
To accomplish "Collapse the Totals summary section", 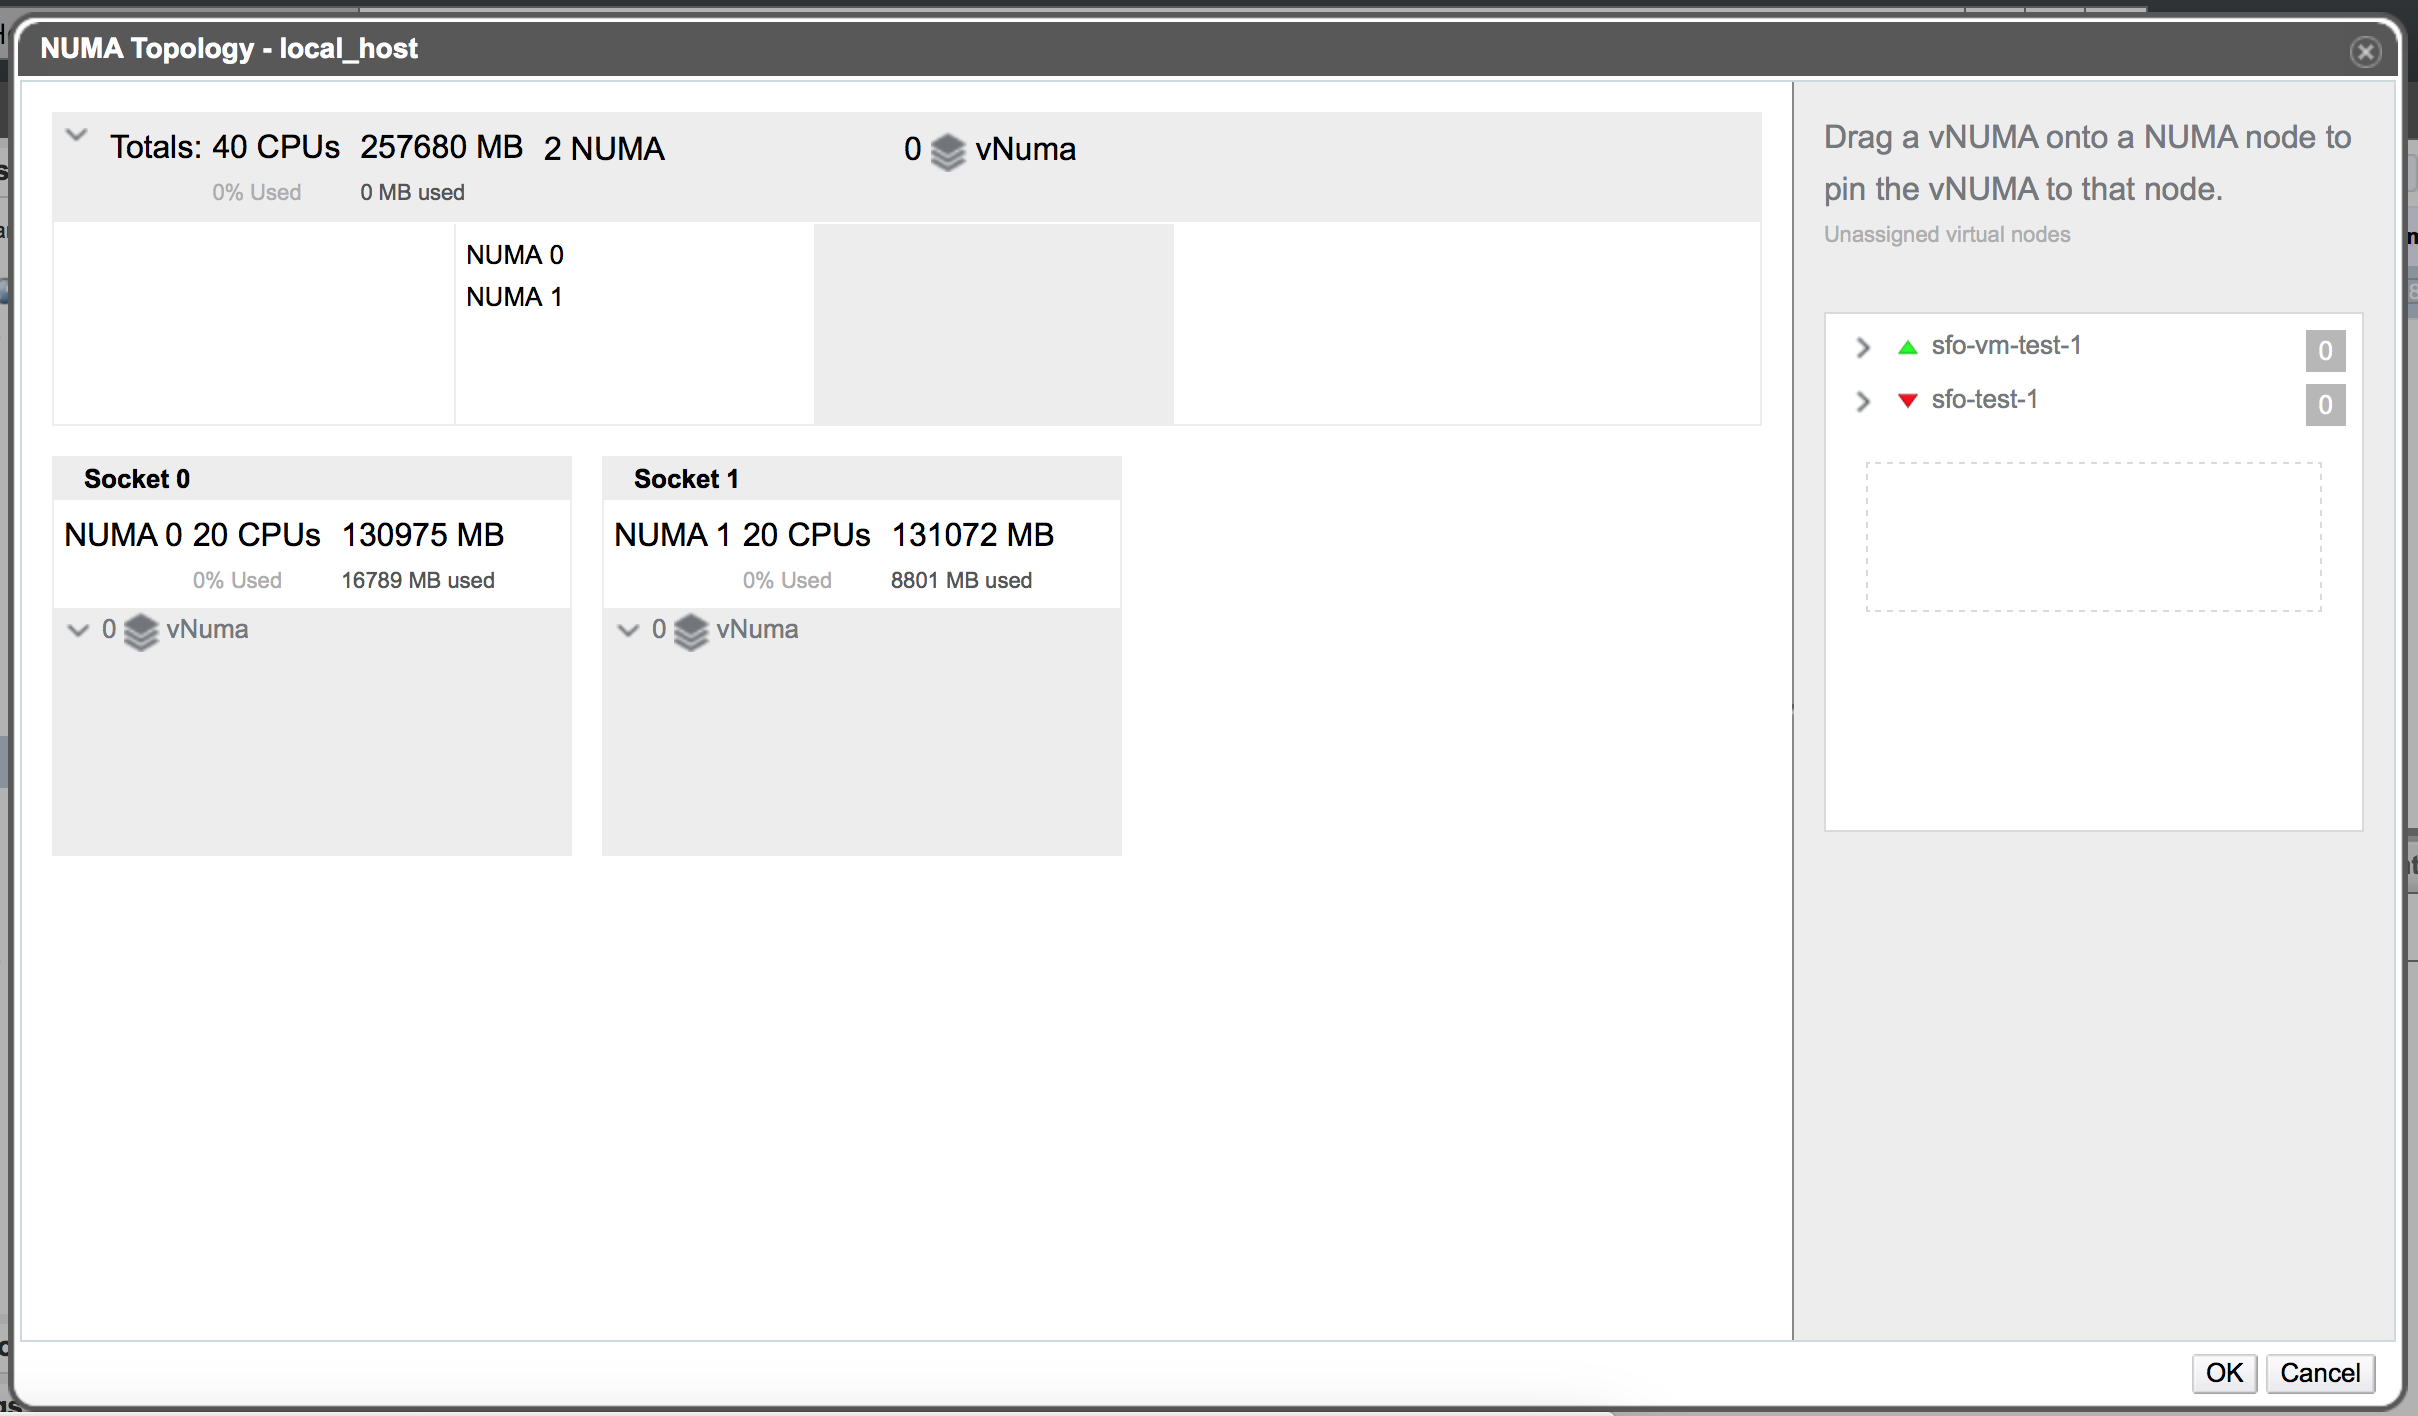I will coord(77,135).
